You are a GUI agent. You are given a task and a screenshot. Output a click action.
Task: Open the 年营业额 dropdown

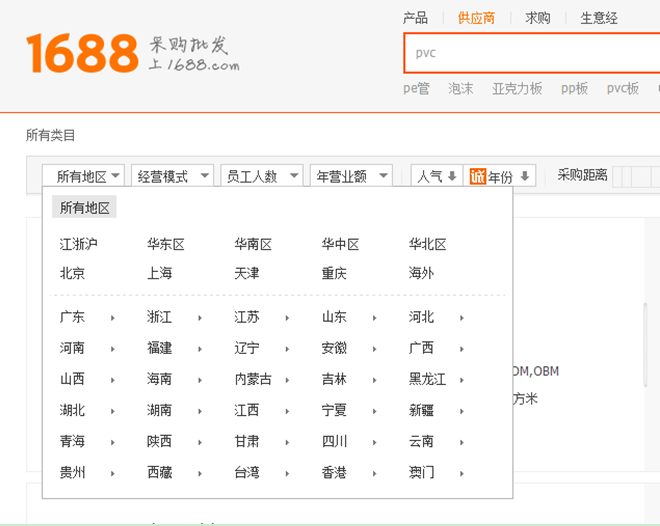[x=350, y=176]
